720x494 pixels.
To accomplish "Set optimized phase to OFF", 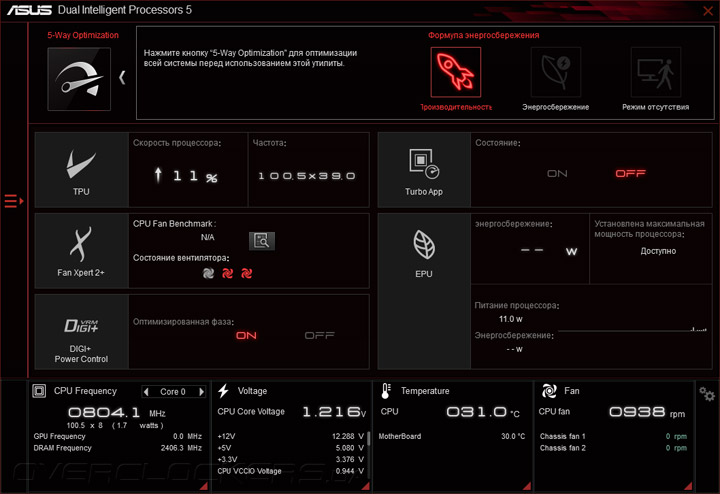I will point(320,336).
